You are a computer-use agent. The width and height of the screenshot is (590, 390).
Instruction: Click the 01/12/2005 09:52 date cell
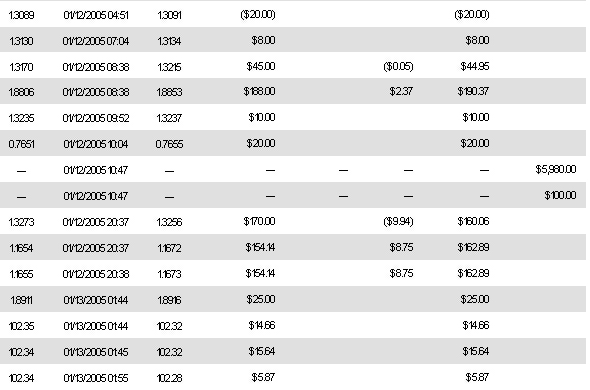tap(96, 118)
